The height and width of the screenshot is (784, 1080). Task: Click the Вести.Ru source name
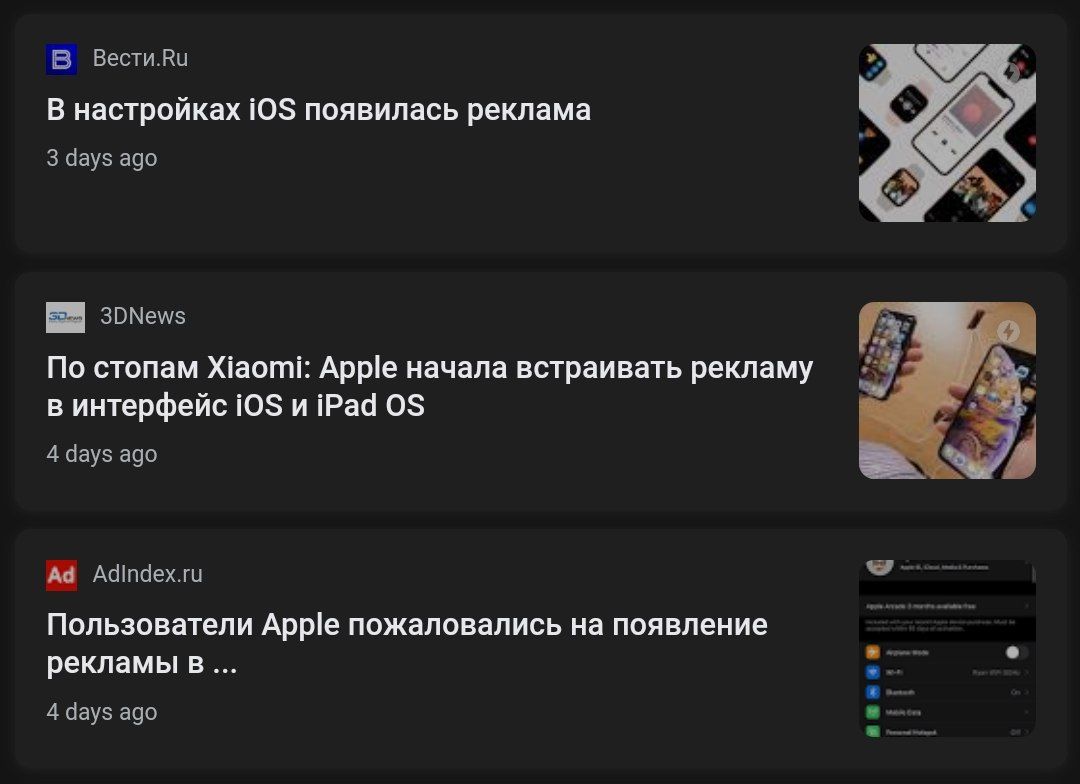pos(141,59)
